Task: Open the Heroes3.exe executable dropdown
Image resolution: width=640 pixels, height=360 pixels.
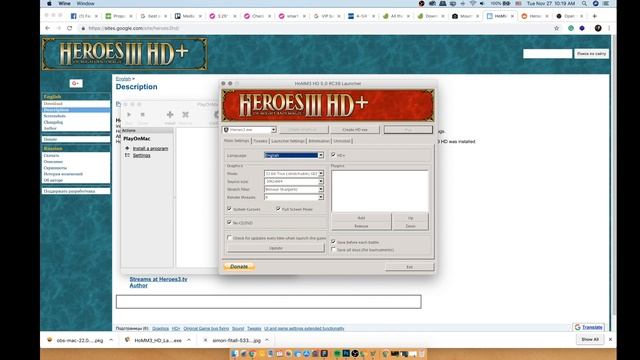Action: point(250,130)
